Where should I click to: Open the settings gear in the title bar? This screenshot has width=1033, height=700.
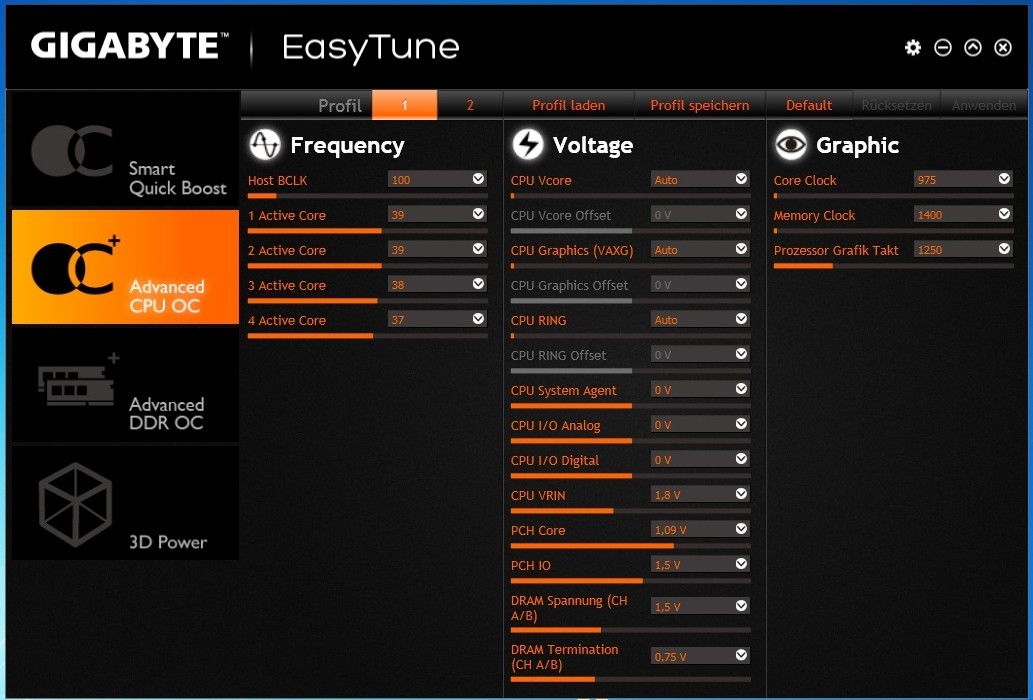point(912,47)
